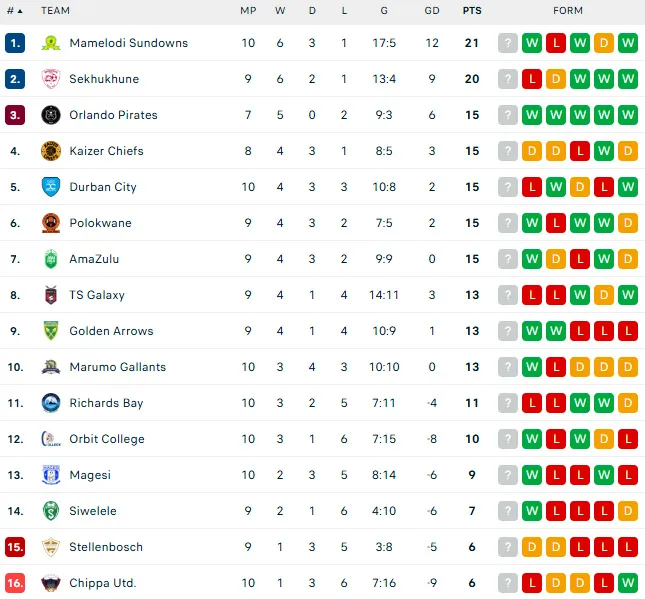Click Siwelele's upcoming match question-mark form badge
645x599 pixels.
[x=508, y=511]
